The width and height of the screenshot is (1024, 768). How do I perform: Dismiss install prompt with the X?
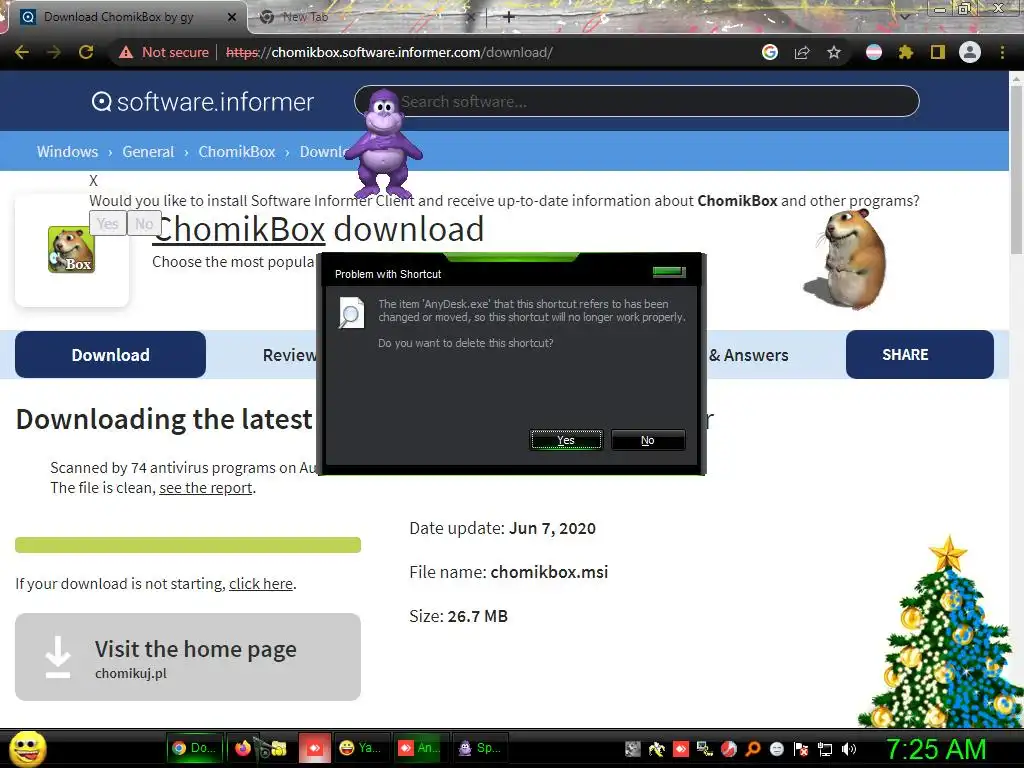[x=93, y=181]
